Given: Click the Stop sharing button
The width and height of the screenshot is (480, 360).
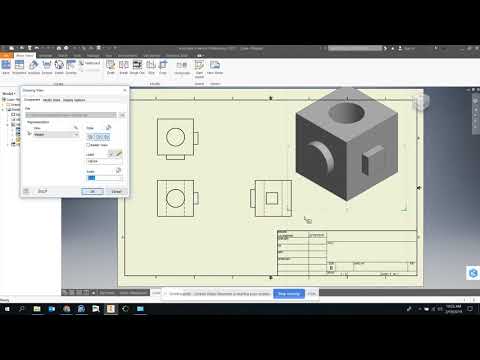Looking at the screenshot, I should [289, 294].
